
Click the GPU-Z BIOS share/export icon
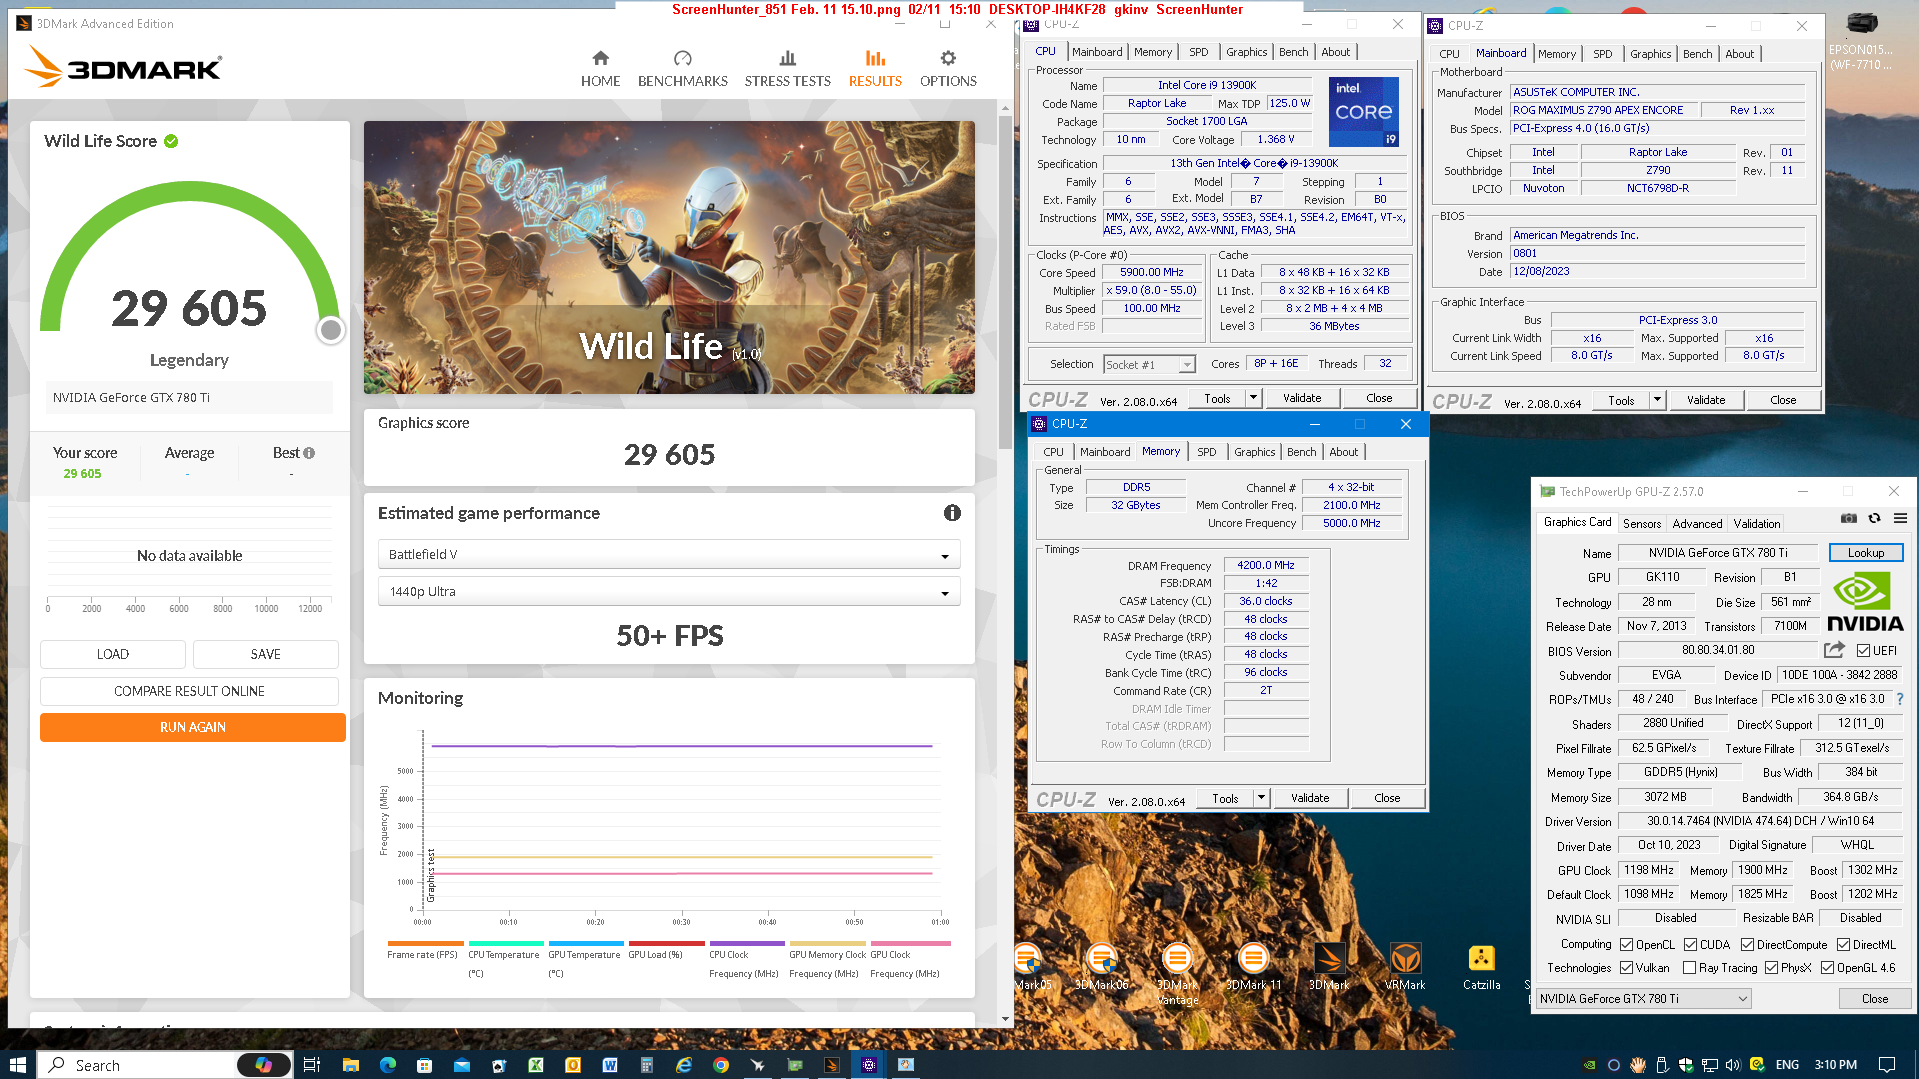[x=1835, y=650]
